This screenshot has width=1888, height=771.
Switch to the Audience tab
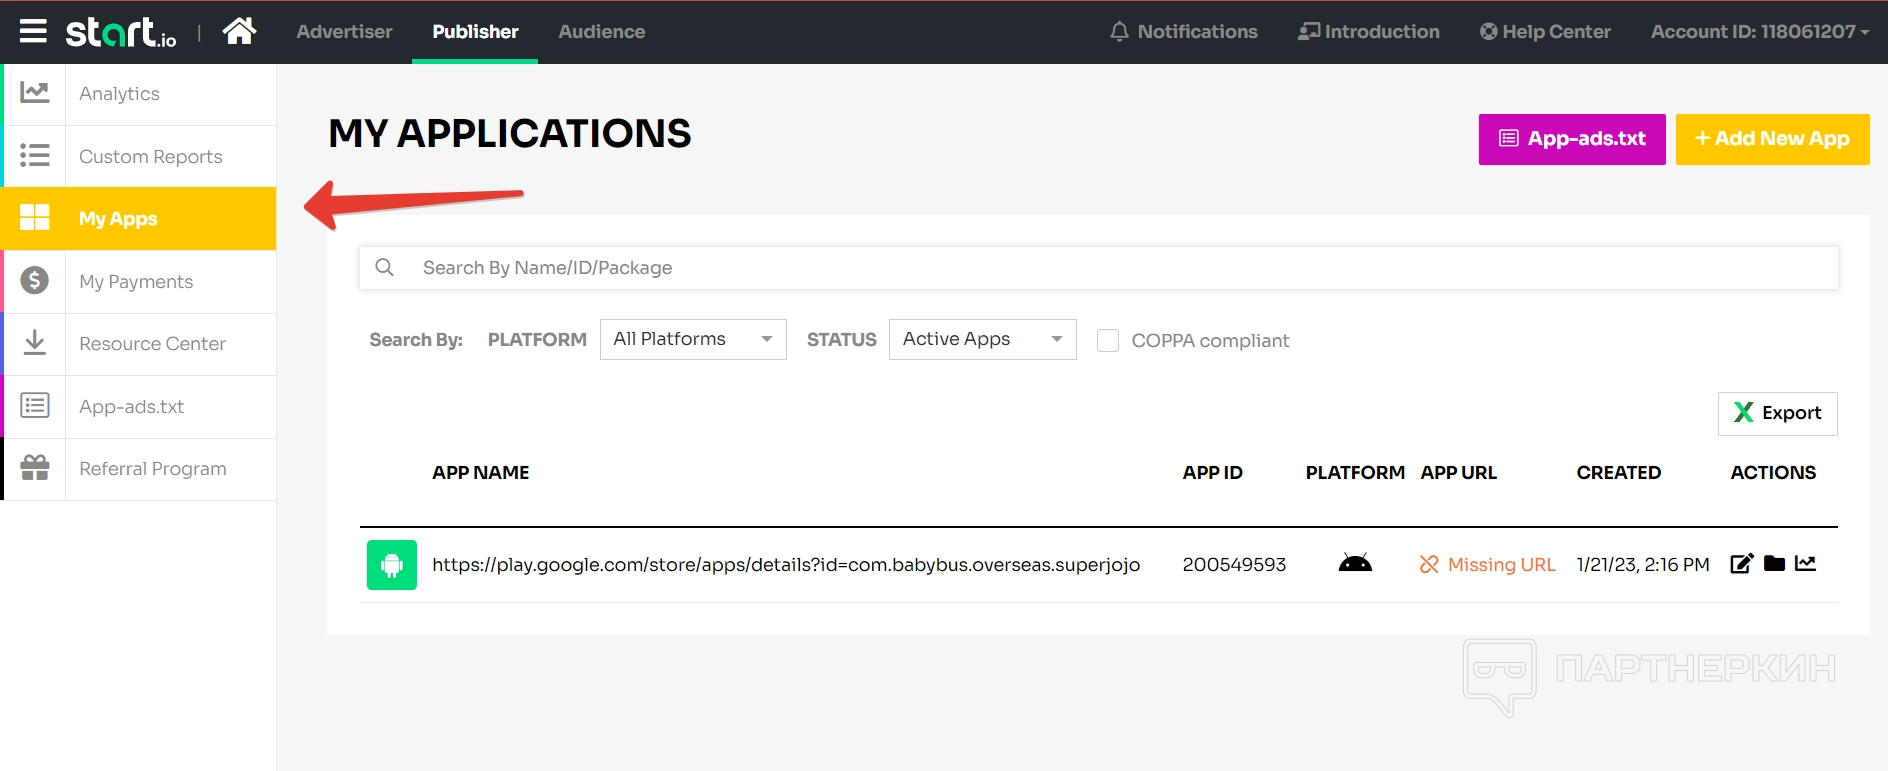601,32
